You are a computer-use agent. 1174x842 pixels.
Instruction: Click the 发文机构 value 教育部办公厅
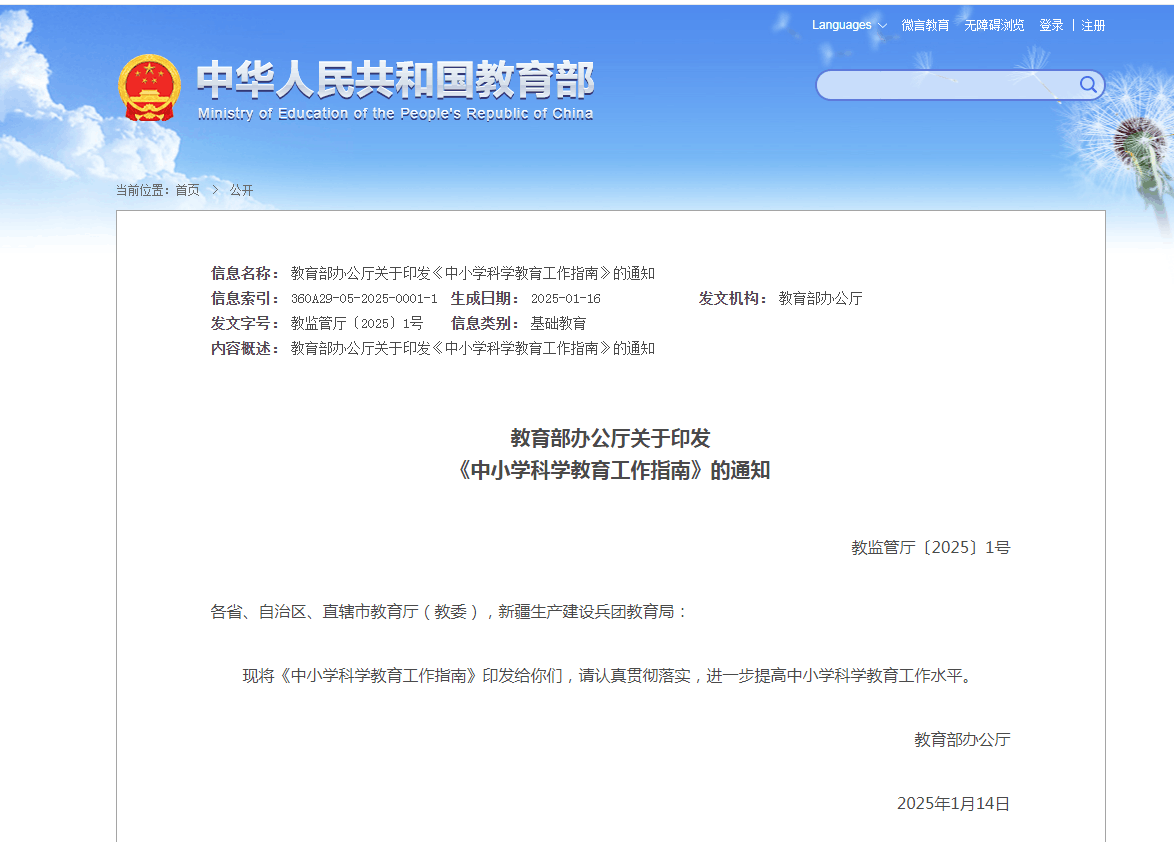pyautogui.click(x=820, y=298)
